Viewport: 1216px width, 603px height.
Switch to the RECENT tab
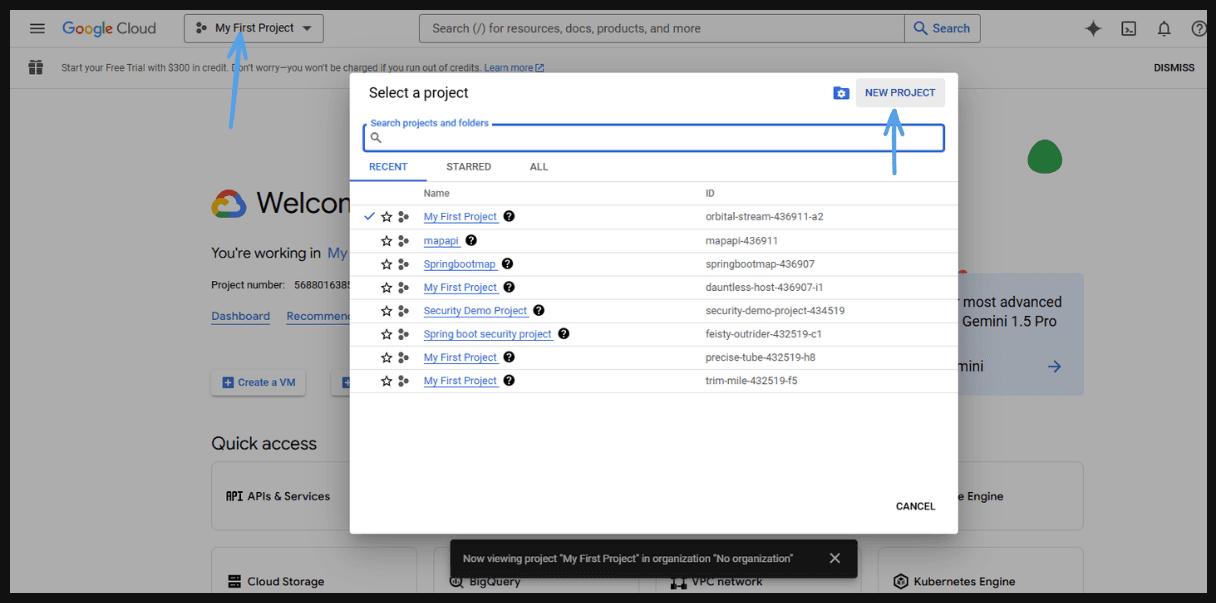click(x=388, y=167)
